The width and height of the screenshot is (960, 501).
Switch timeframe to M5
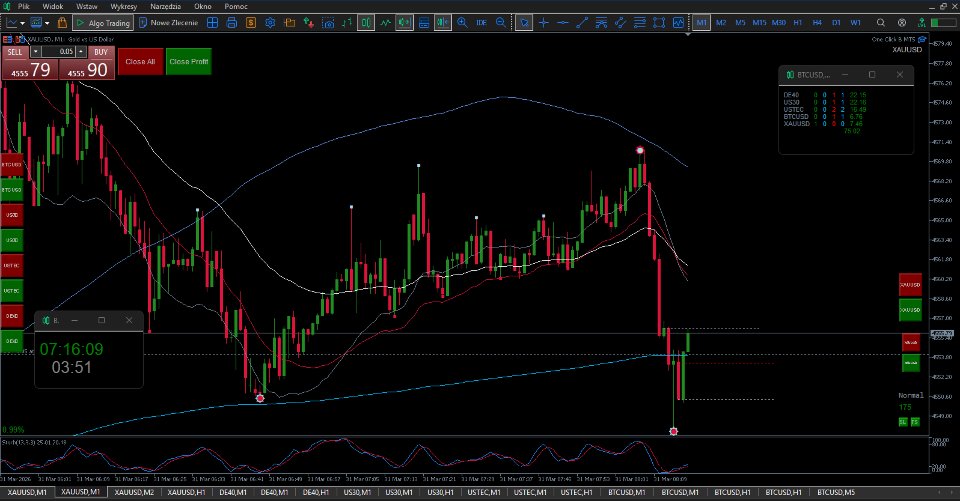click(740, 23)
